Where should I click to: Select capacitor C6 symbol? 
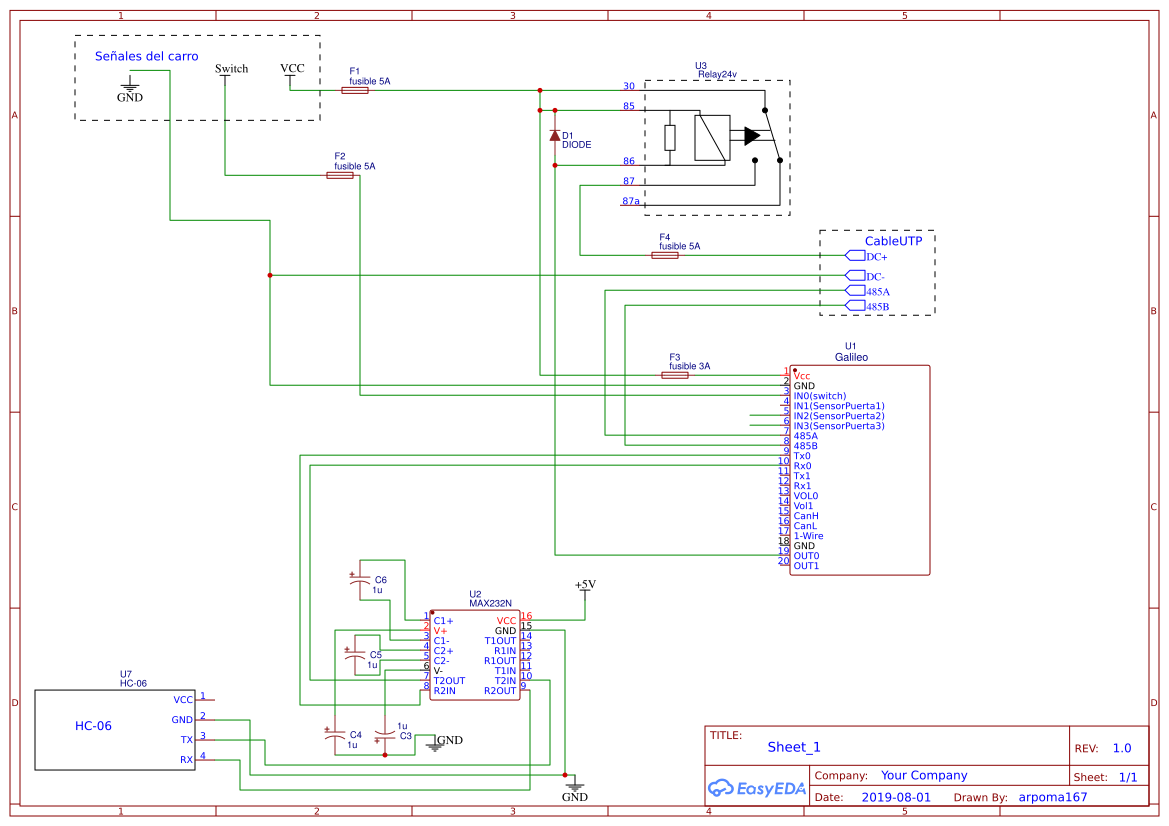pyautogui.click(x=360, y=579)
